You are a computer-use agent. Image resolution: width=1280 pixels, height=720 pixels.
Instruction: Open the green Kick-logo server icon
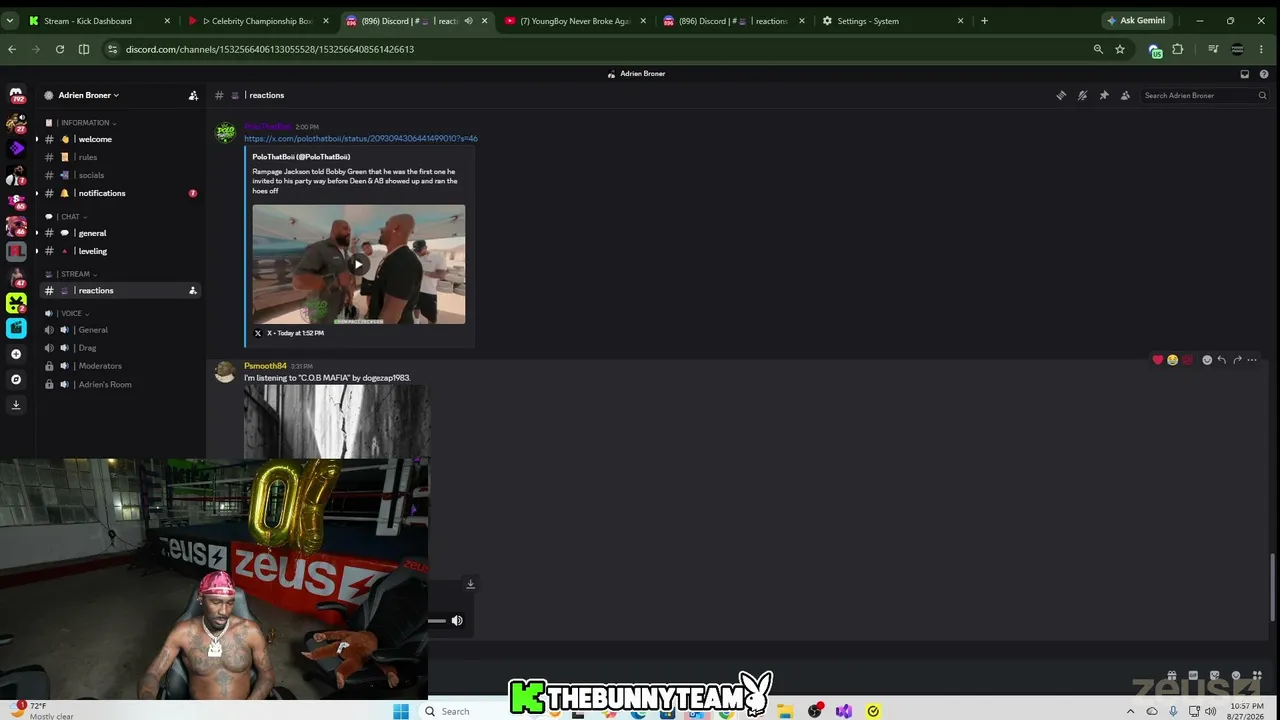[16, 302]
